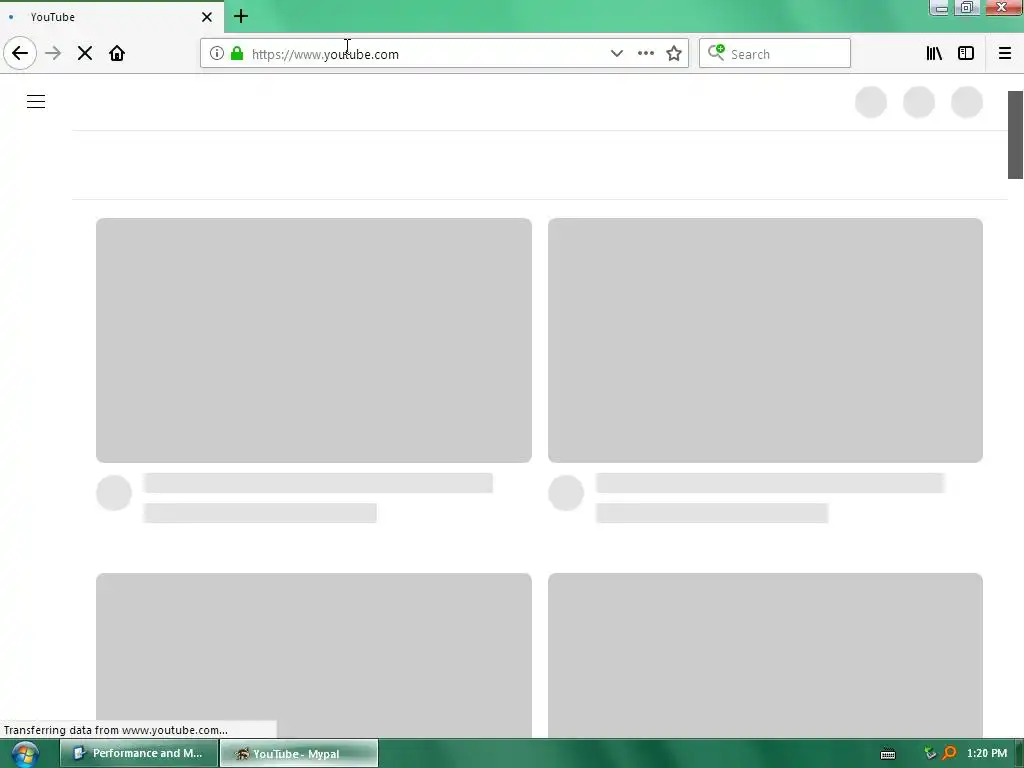Click the green network tray icon
The width and height of the screenshot is (1024, 768).
[931, 754]
